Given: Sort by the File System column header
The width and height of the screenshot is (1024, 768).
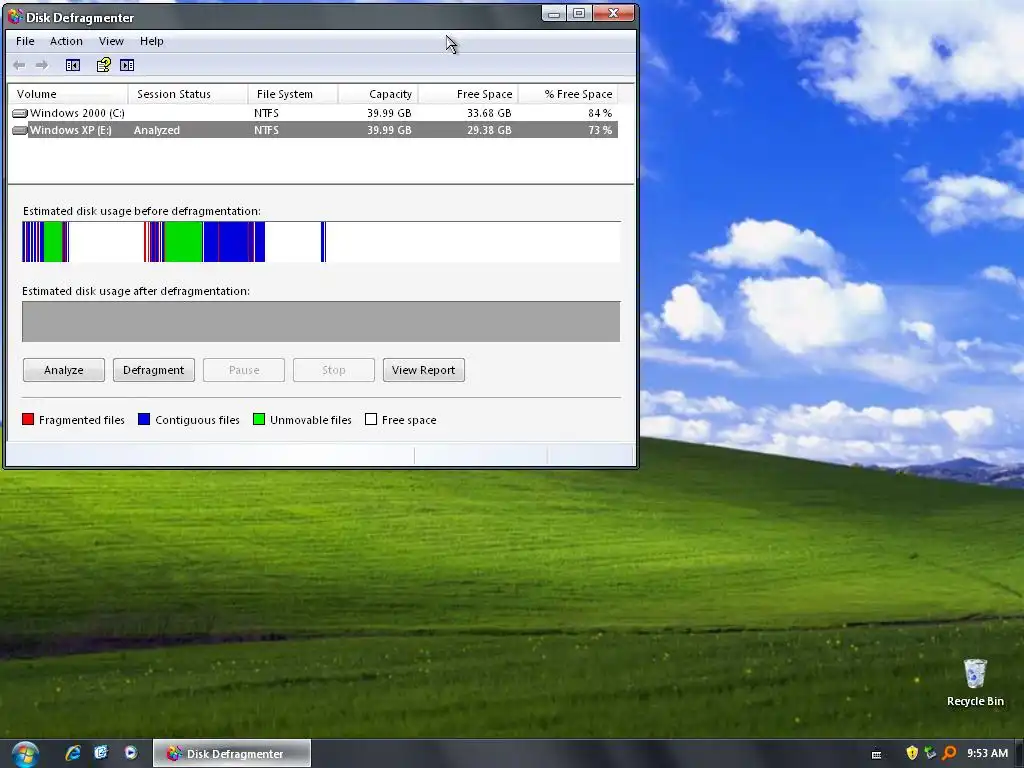Looking at the screenshot, I should (293, 94).
